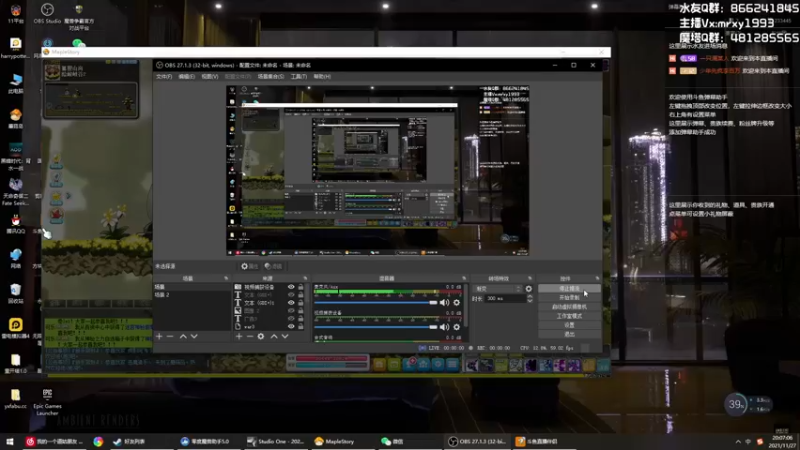Click the 300 ms duration field
The width and height of the screenshot is (800, 450).
point(504,298)
